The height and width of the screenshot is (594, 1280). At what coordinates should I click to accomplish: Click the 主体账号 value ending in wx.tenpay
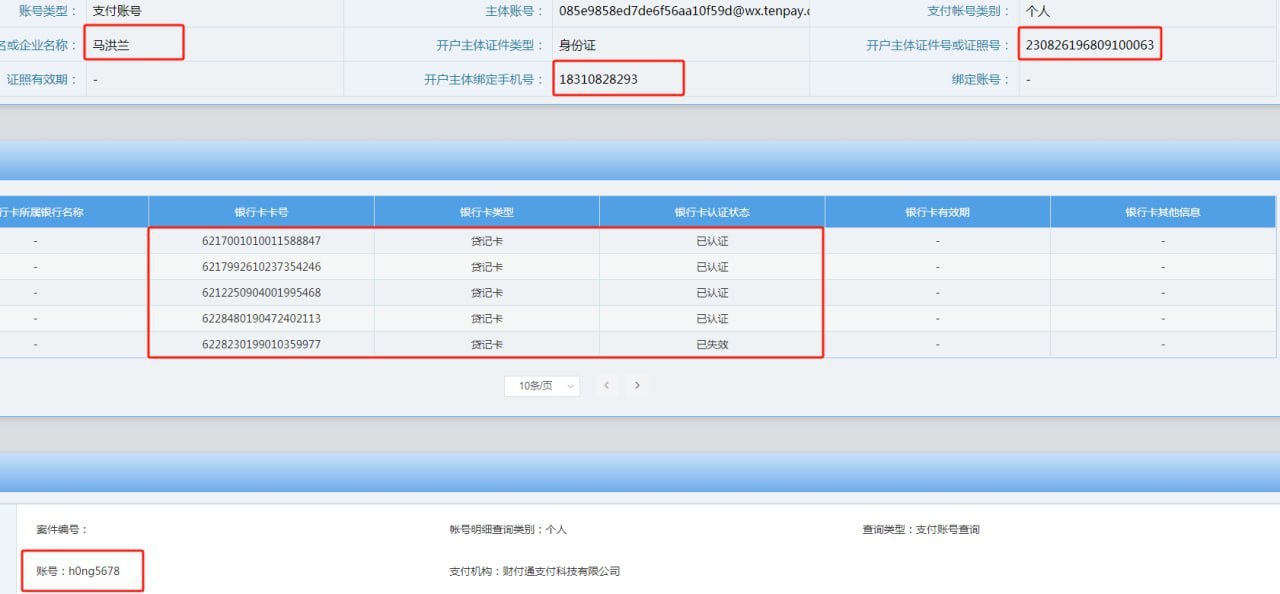[684, 12]
